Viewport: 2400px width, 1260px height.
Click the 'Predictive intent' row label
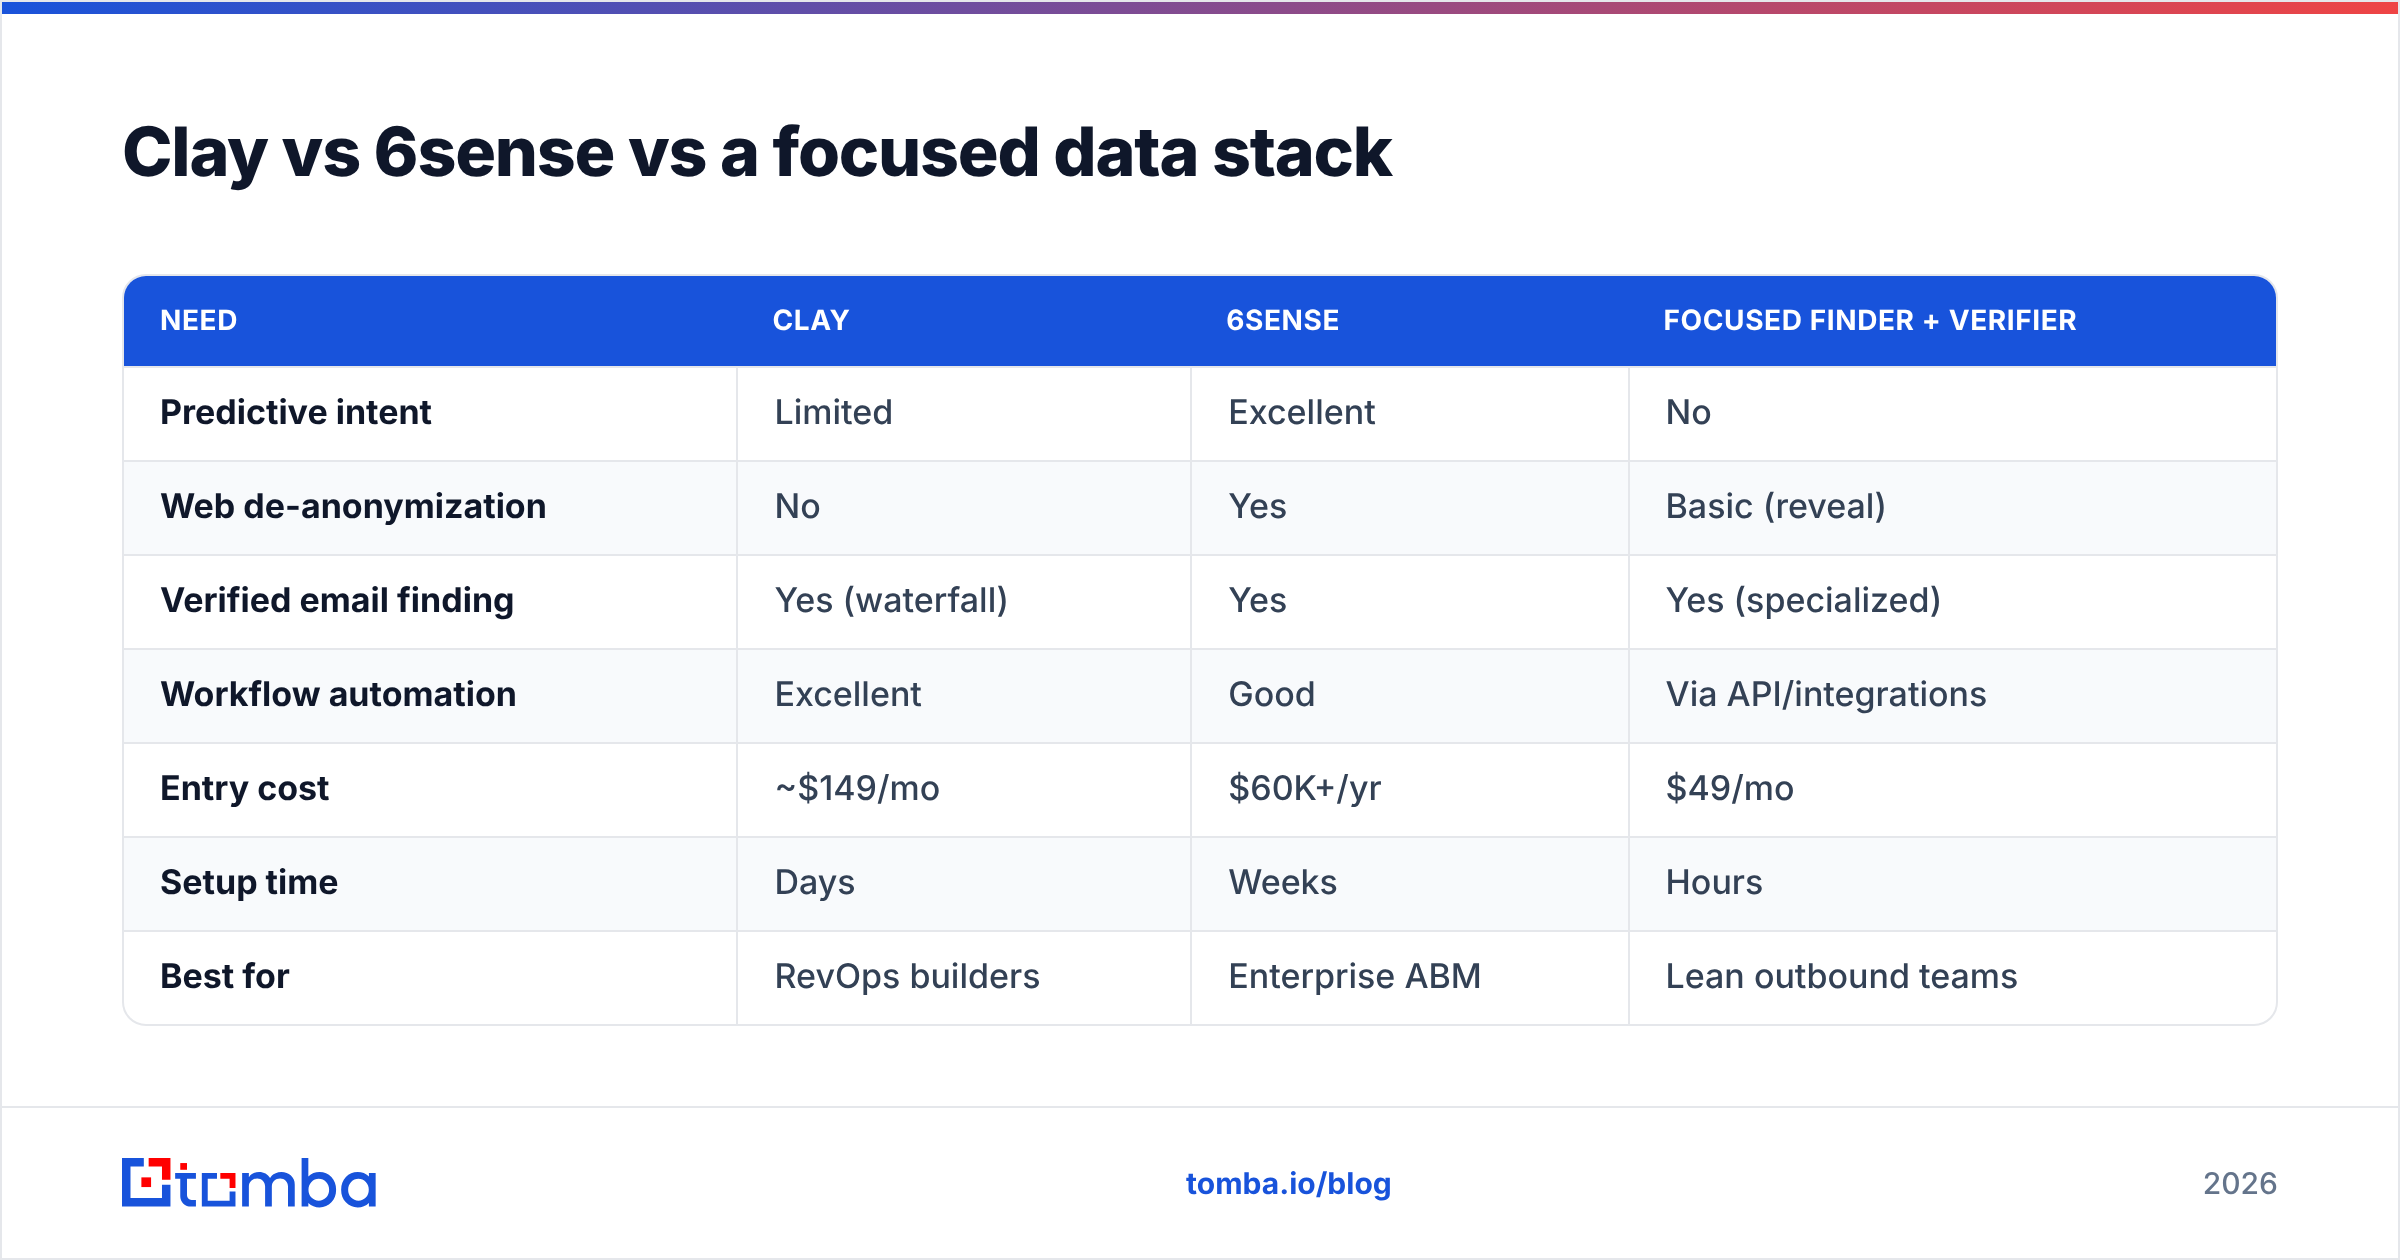point(296,412)
